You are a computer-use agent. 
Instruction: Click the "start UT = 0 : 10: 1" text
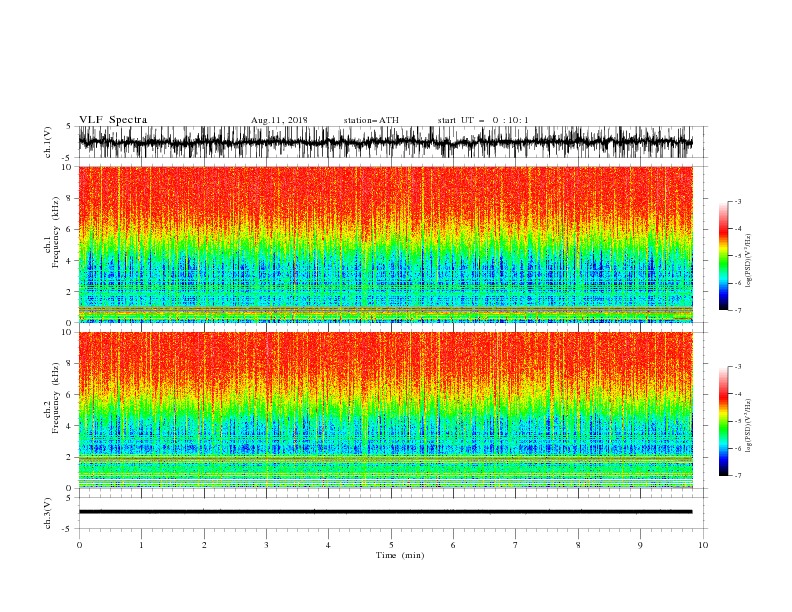coord(483,120)
